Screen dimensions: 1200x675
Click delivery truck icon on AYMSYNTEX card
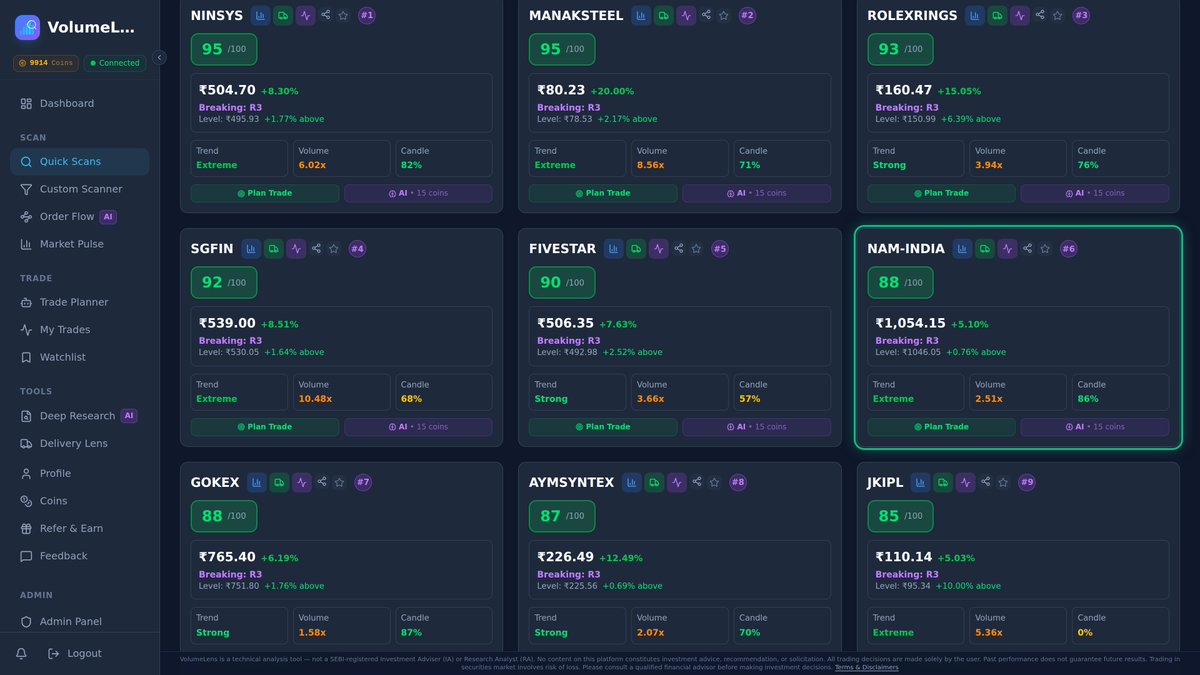[654, 482]
